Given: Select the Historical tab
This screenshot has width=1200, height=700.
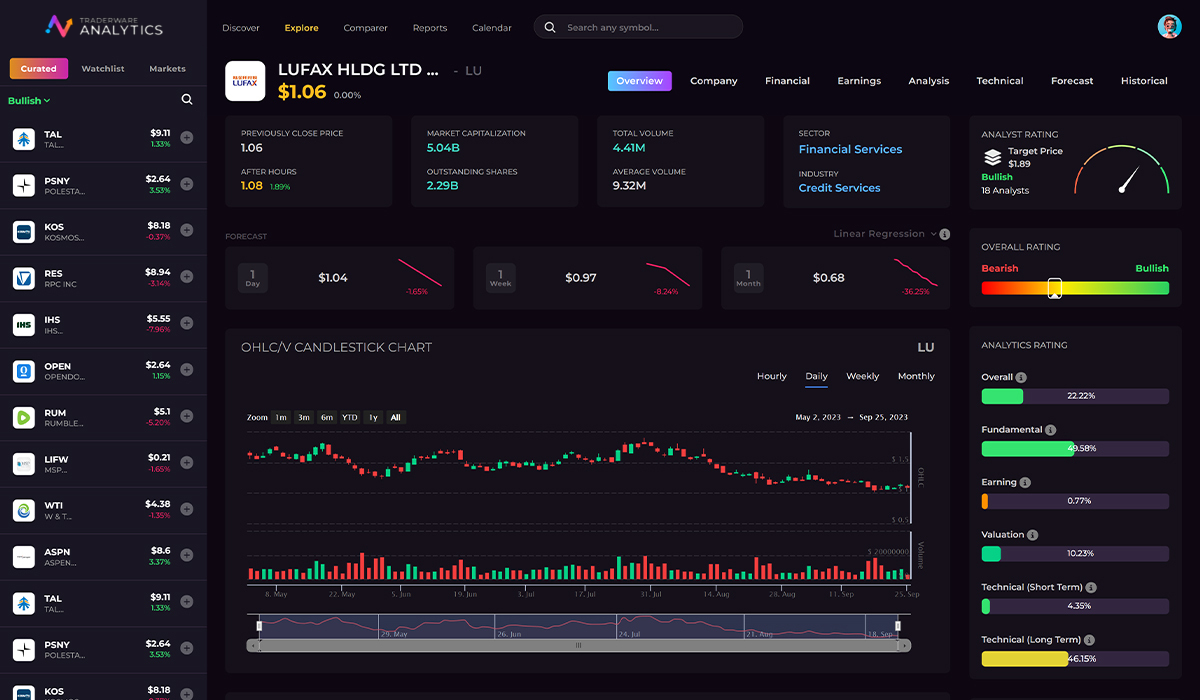Looking at the screenshot, I should pyautogui.click(x=1144, y=81).
